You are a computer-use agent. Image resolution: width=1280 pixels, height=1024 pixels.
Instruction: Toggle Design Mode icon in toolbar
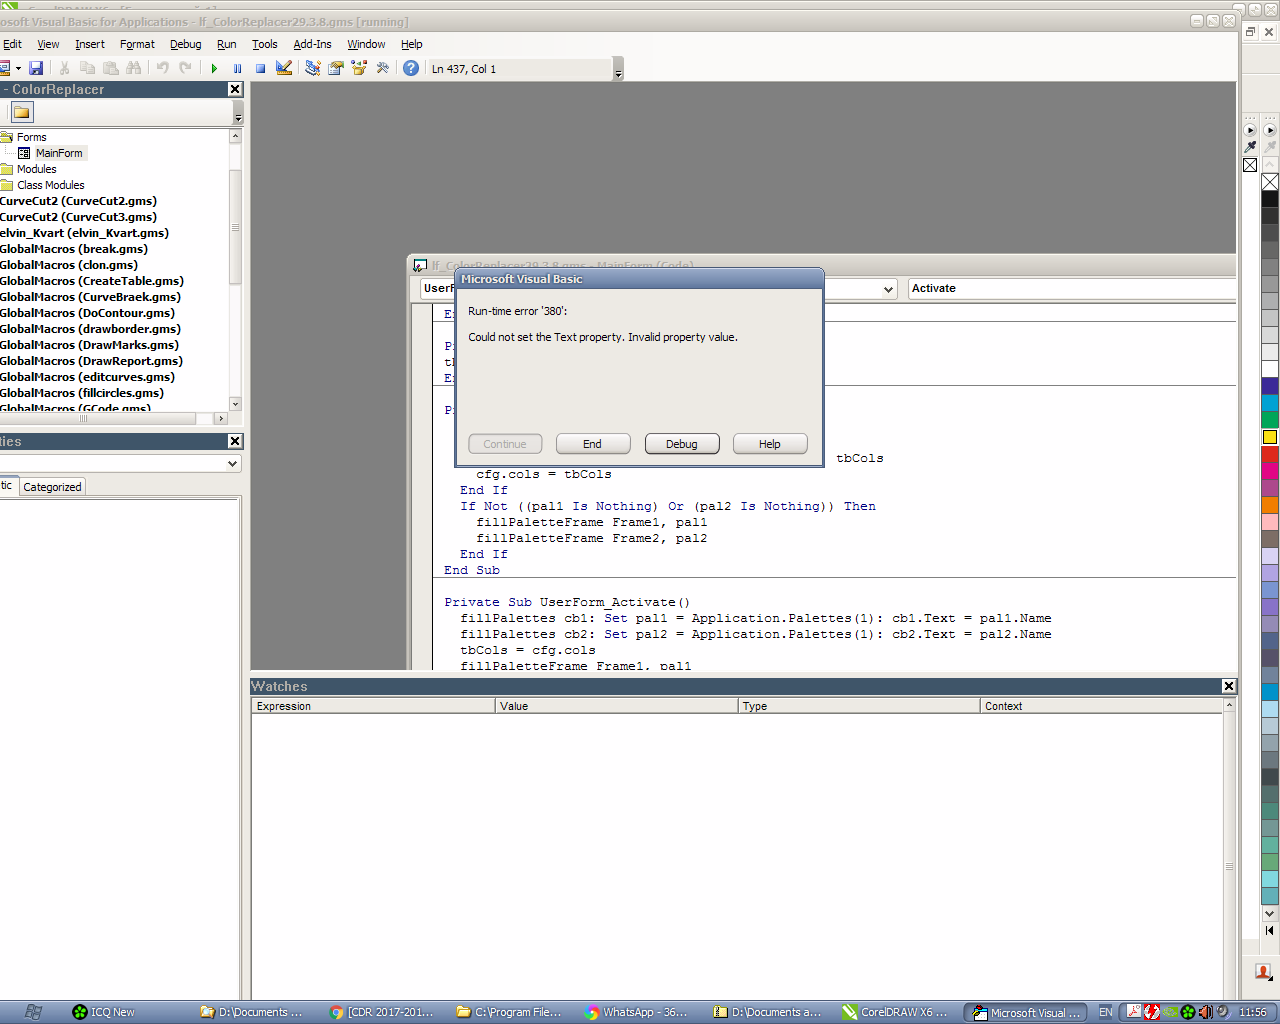click(x=284, y=68)
